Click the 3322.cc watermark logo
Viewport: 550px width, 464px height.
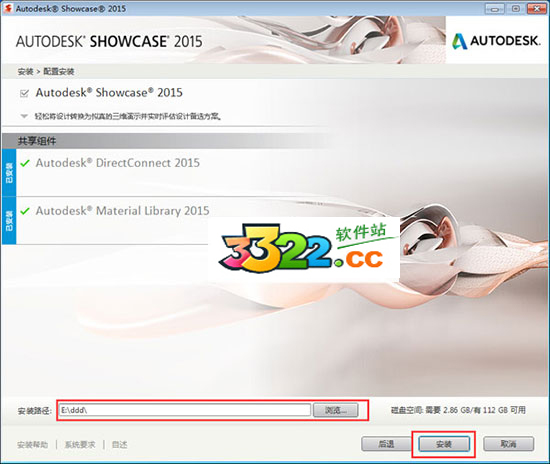tap(304, 249)
